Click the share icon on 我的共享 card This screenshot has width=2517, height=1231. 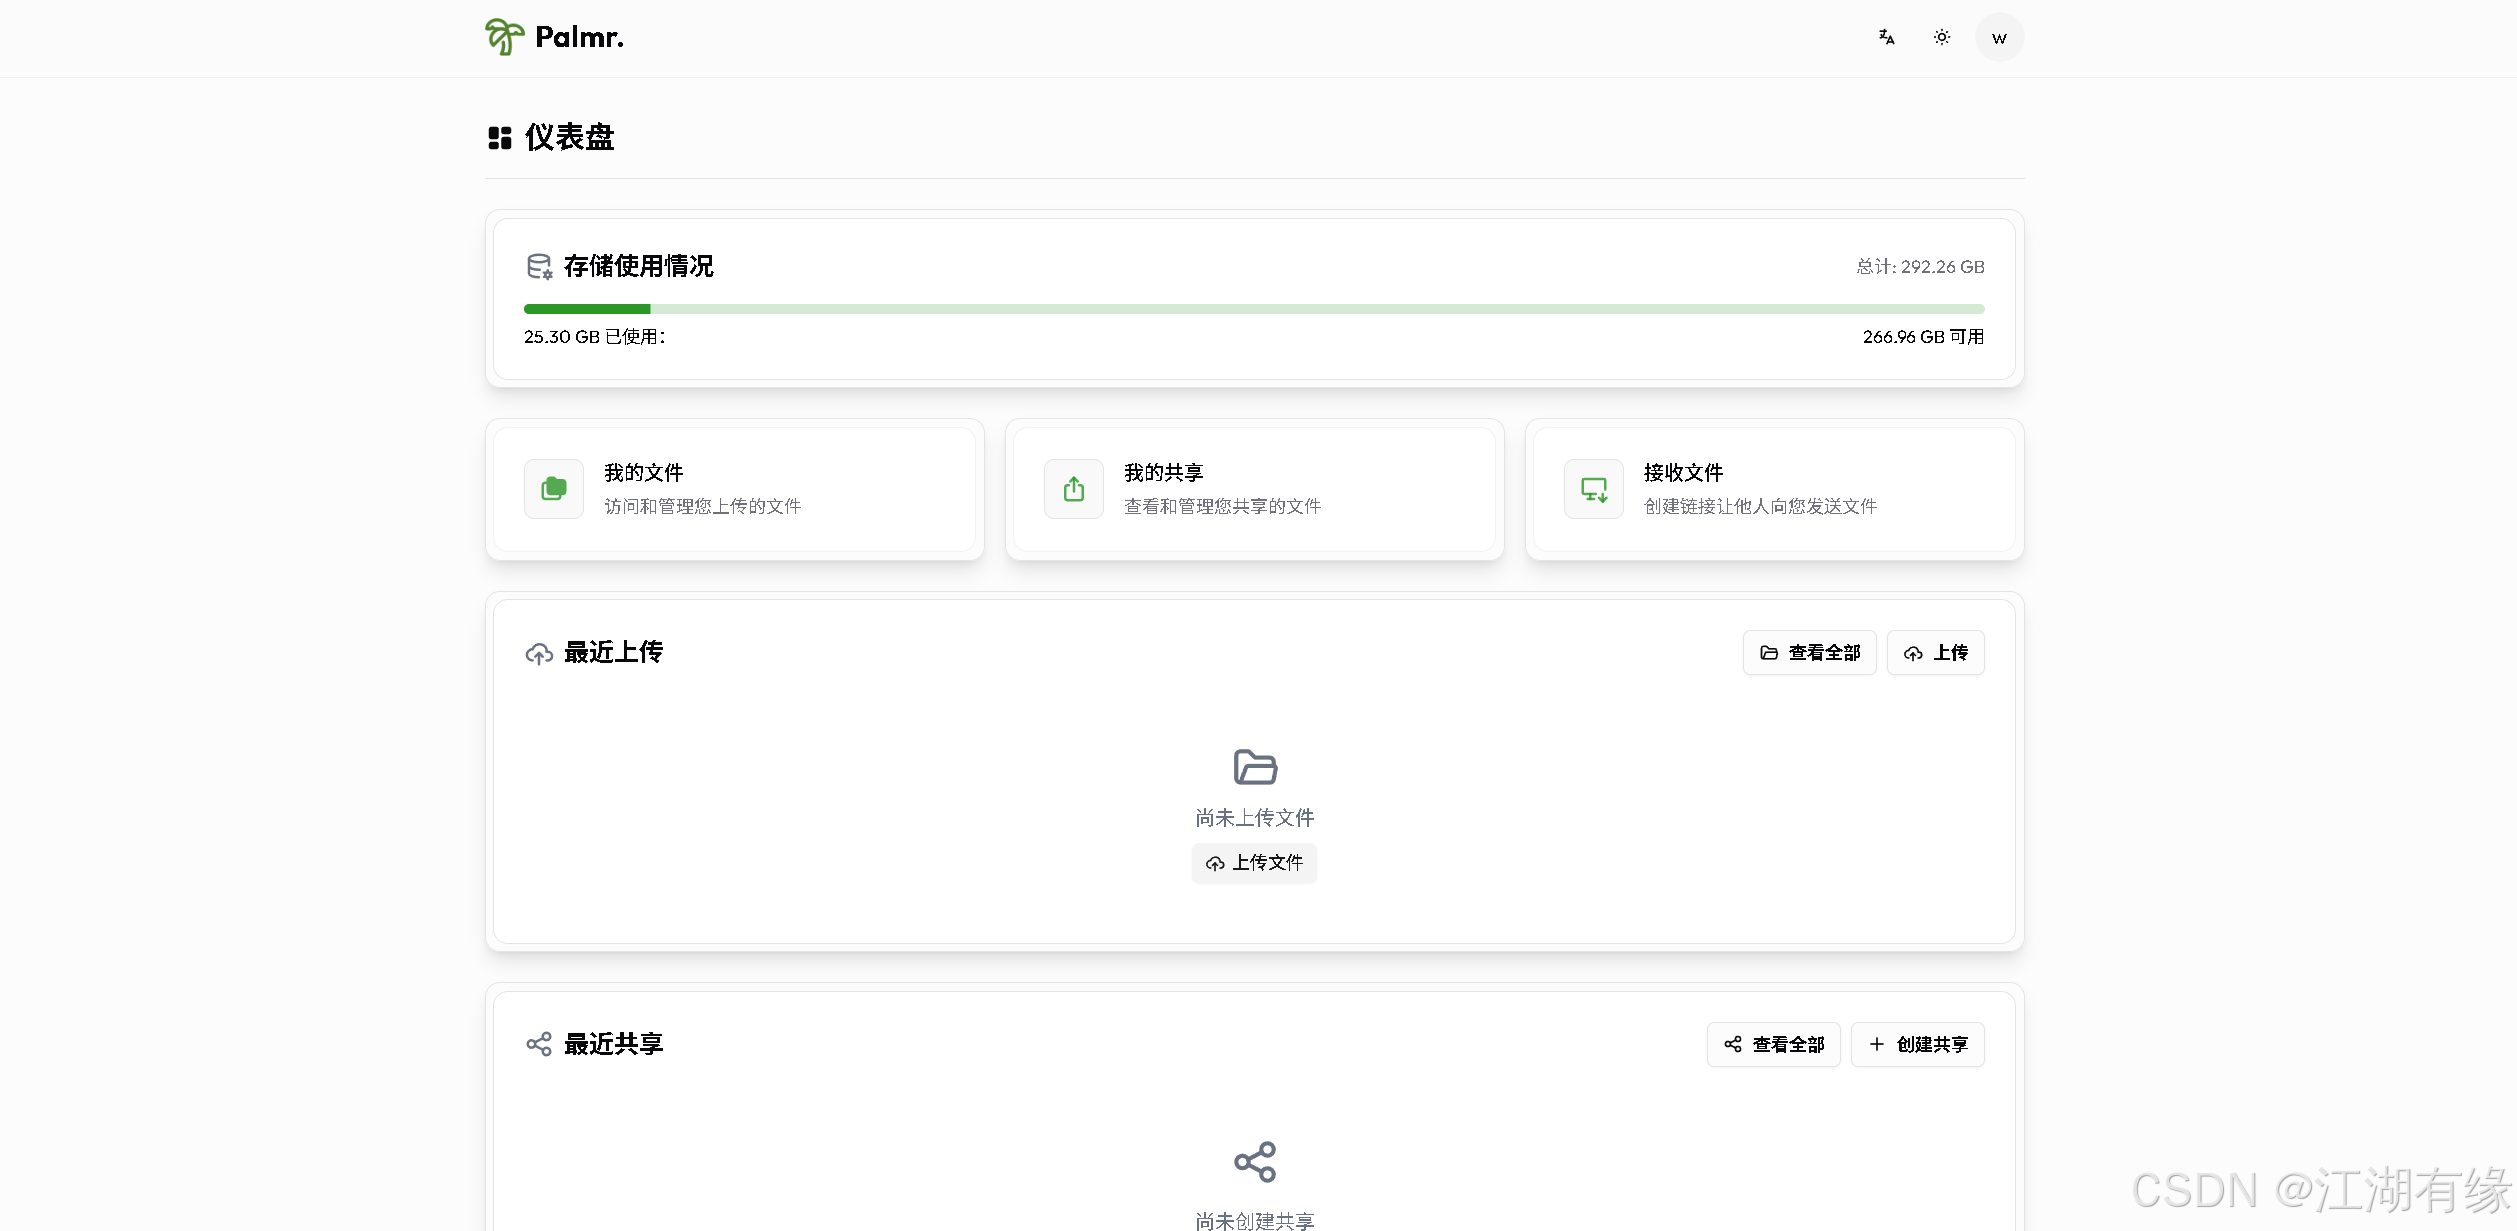coord(1073,489)
